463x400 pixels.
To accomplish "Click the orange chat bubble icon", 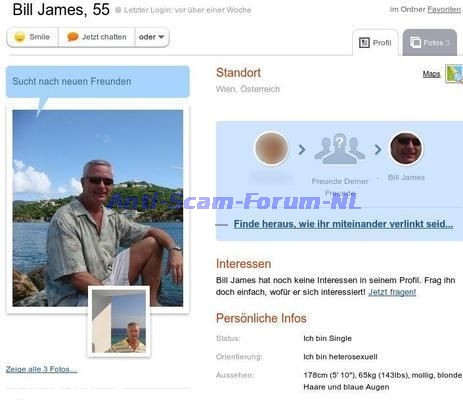I will [x=72, y=37].
